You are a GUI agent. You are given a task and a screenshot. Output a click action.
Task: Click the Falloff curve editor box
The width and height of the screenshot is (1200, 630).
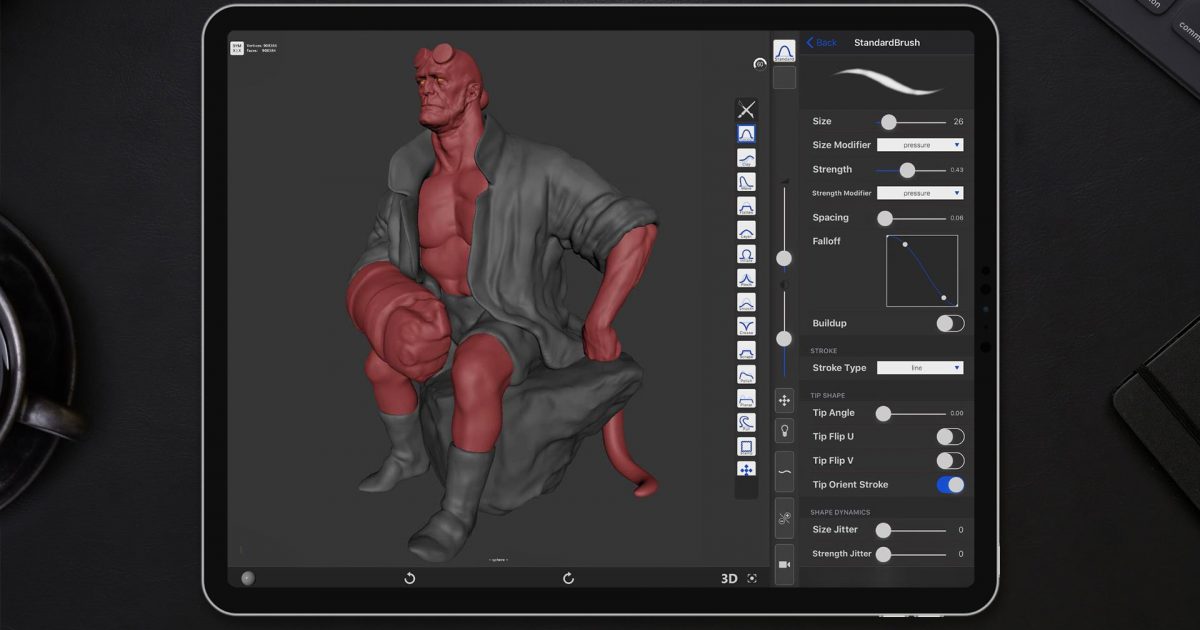[x=922, y=271]
